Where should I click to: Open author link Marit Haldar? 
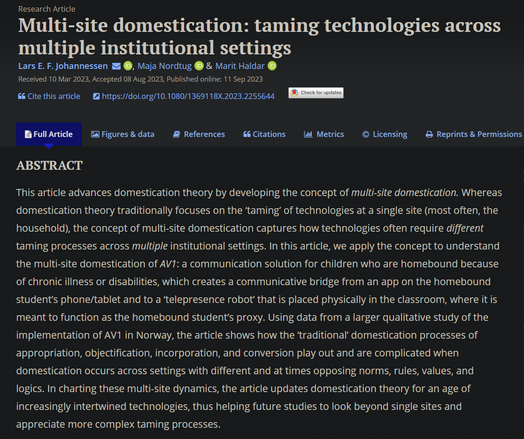(x=240, y=66)
